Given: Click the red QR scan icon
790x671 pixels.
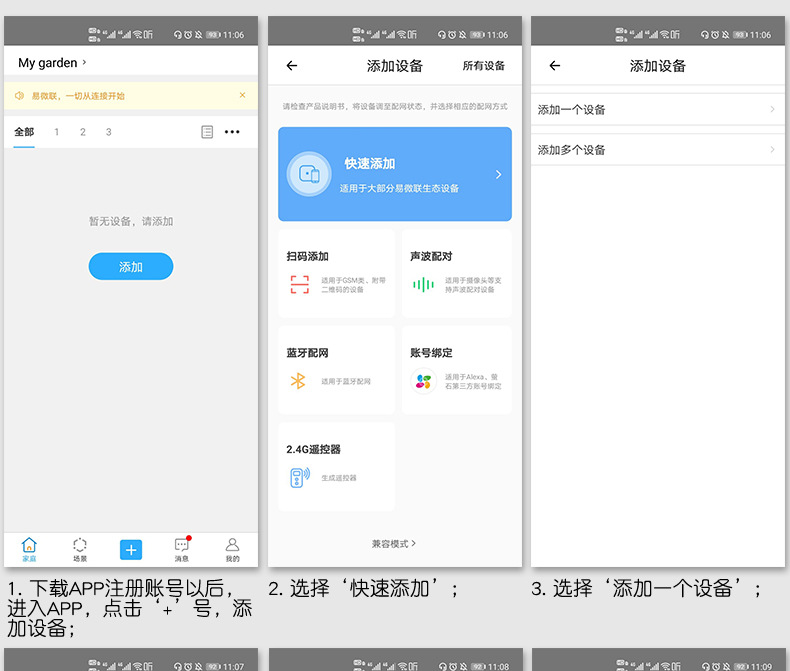Looking at the screenshot, I should 299,285.
